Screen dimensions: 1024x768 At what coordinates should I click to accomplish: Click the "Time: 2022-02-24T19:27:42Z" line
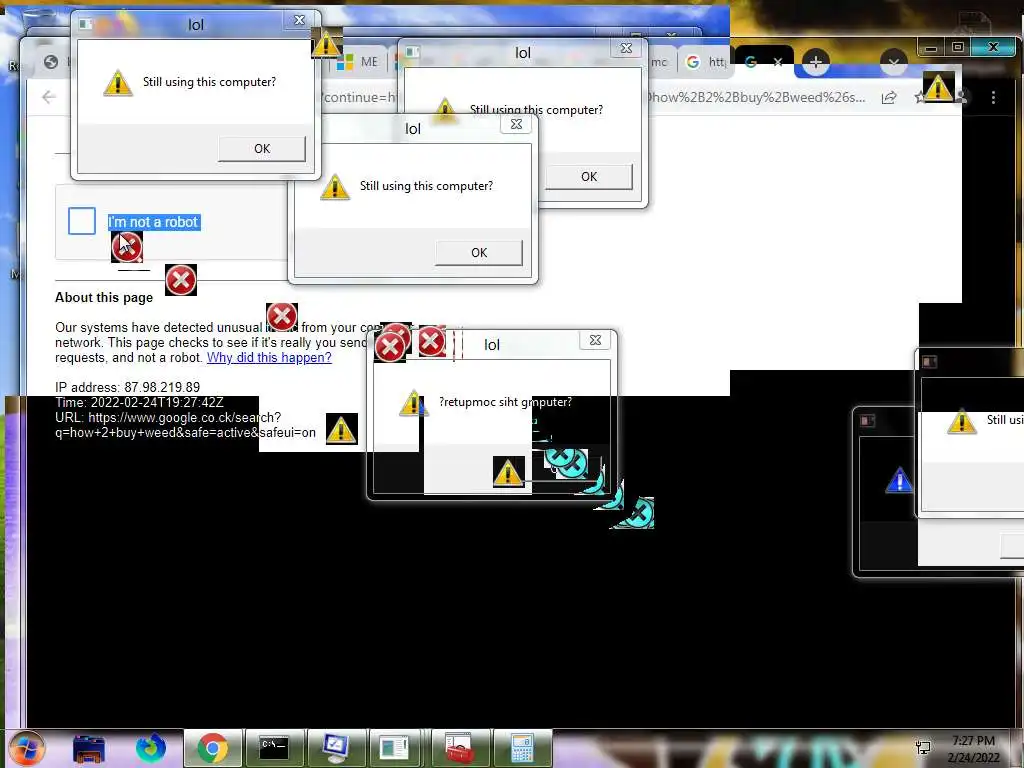tap(139, 402)
